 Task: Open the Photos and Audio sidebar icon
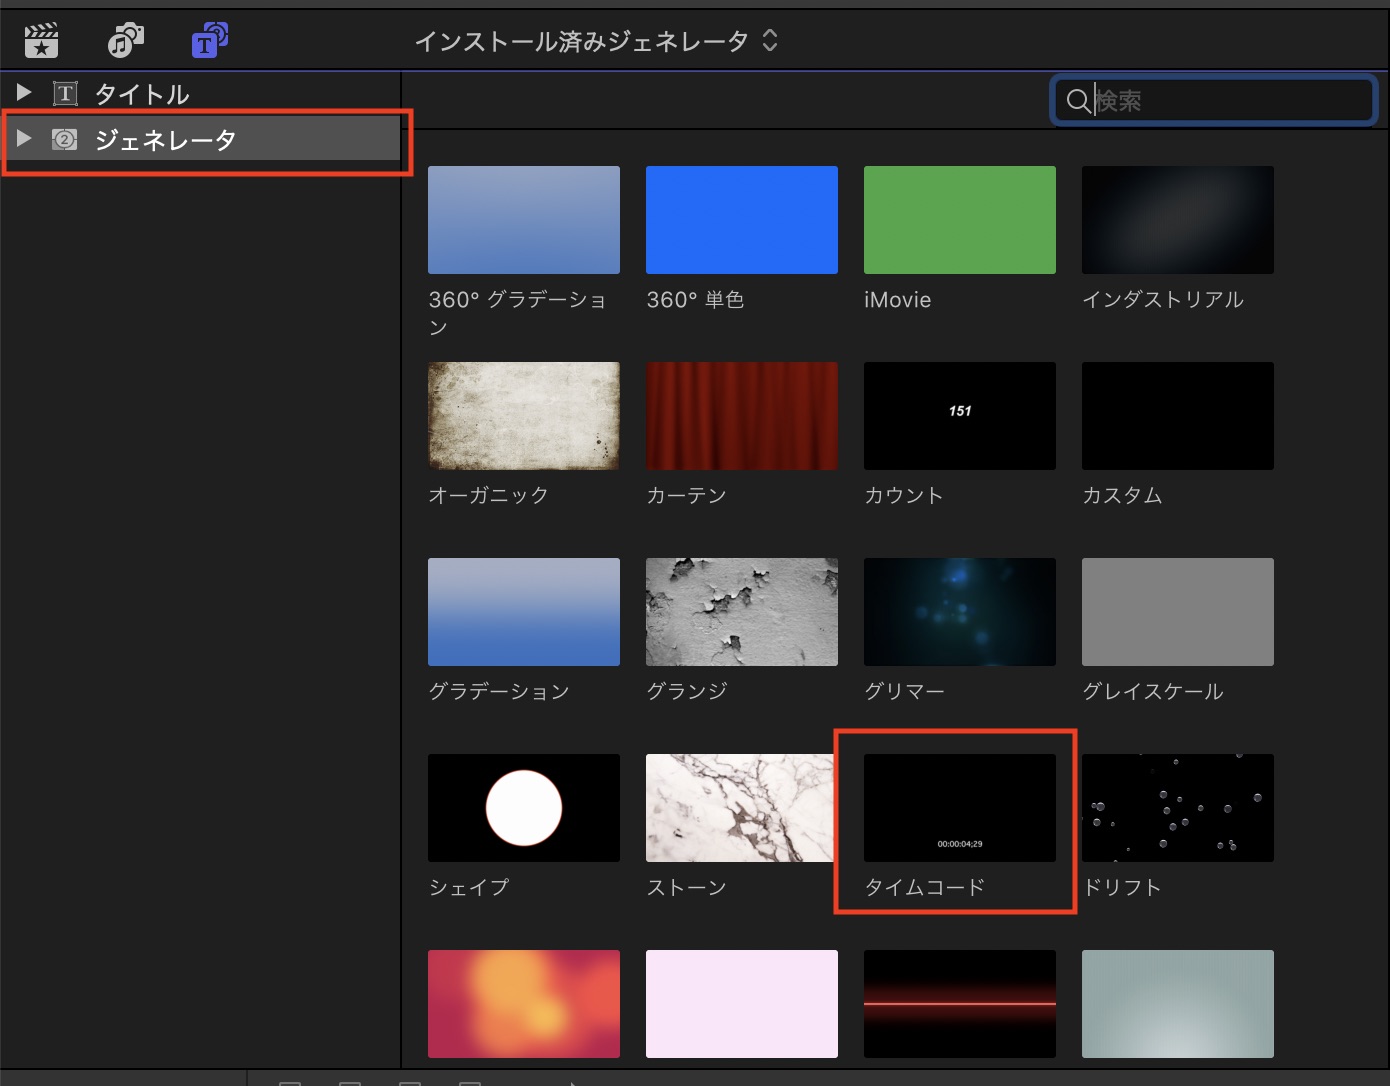[125, 41]
